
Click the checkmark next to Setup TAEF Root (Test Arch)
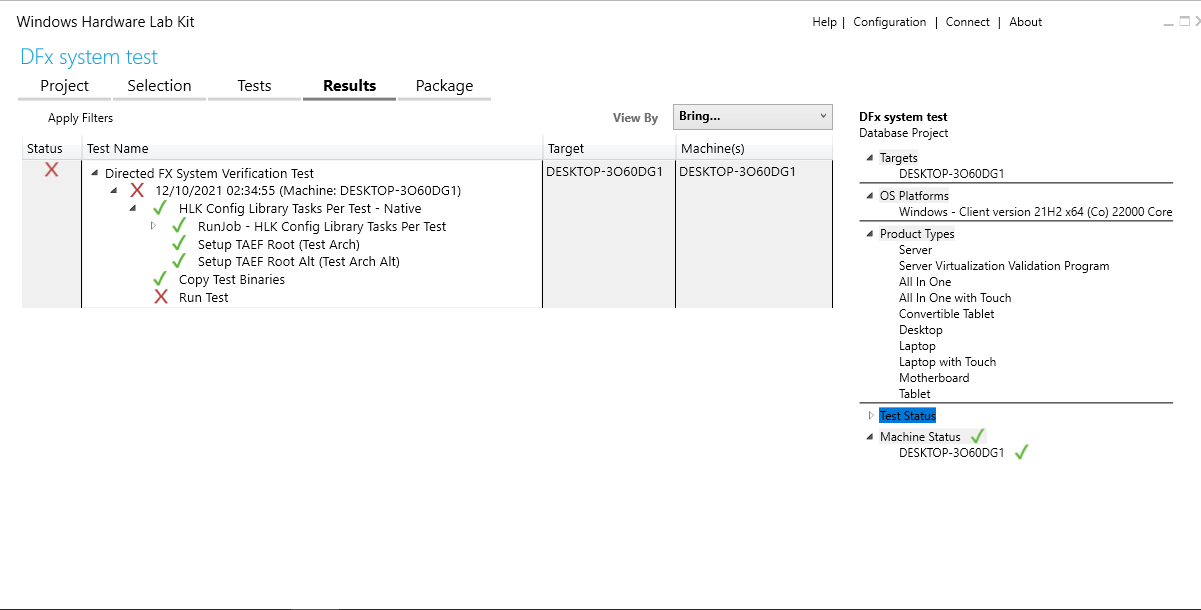(179, 243)
